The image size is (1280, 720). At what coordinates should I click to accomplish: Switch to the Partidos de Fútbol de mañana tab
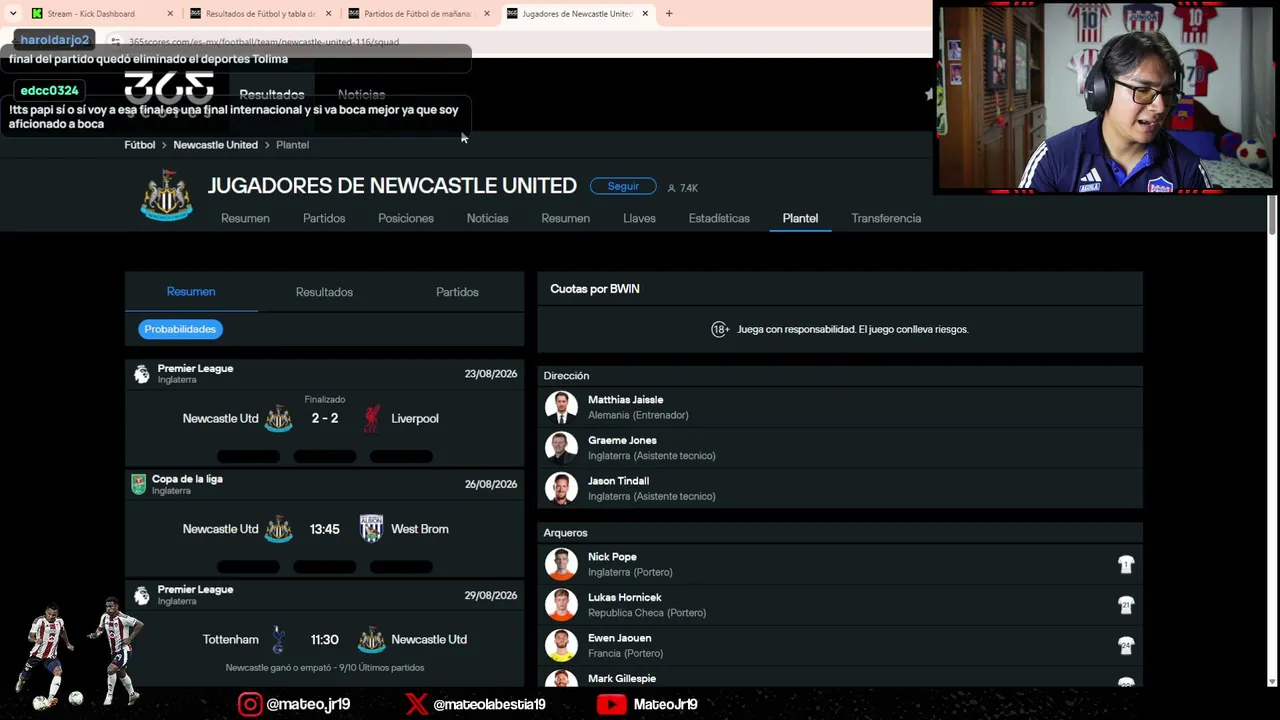coord(418,14)
